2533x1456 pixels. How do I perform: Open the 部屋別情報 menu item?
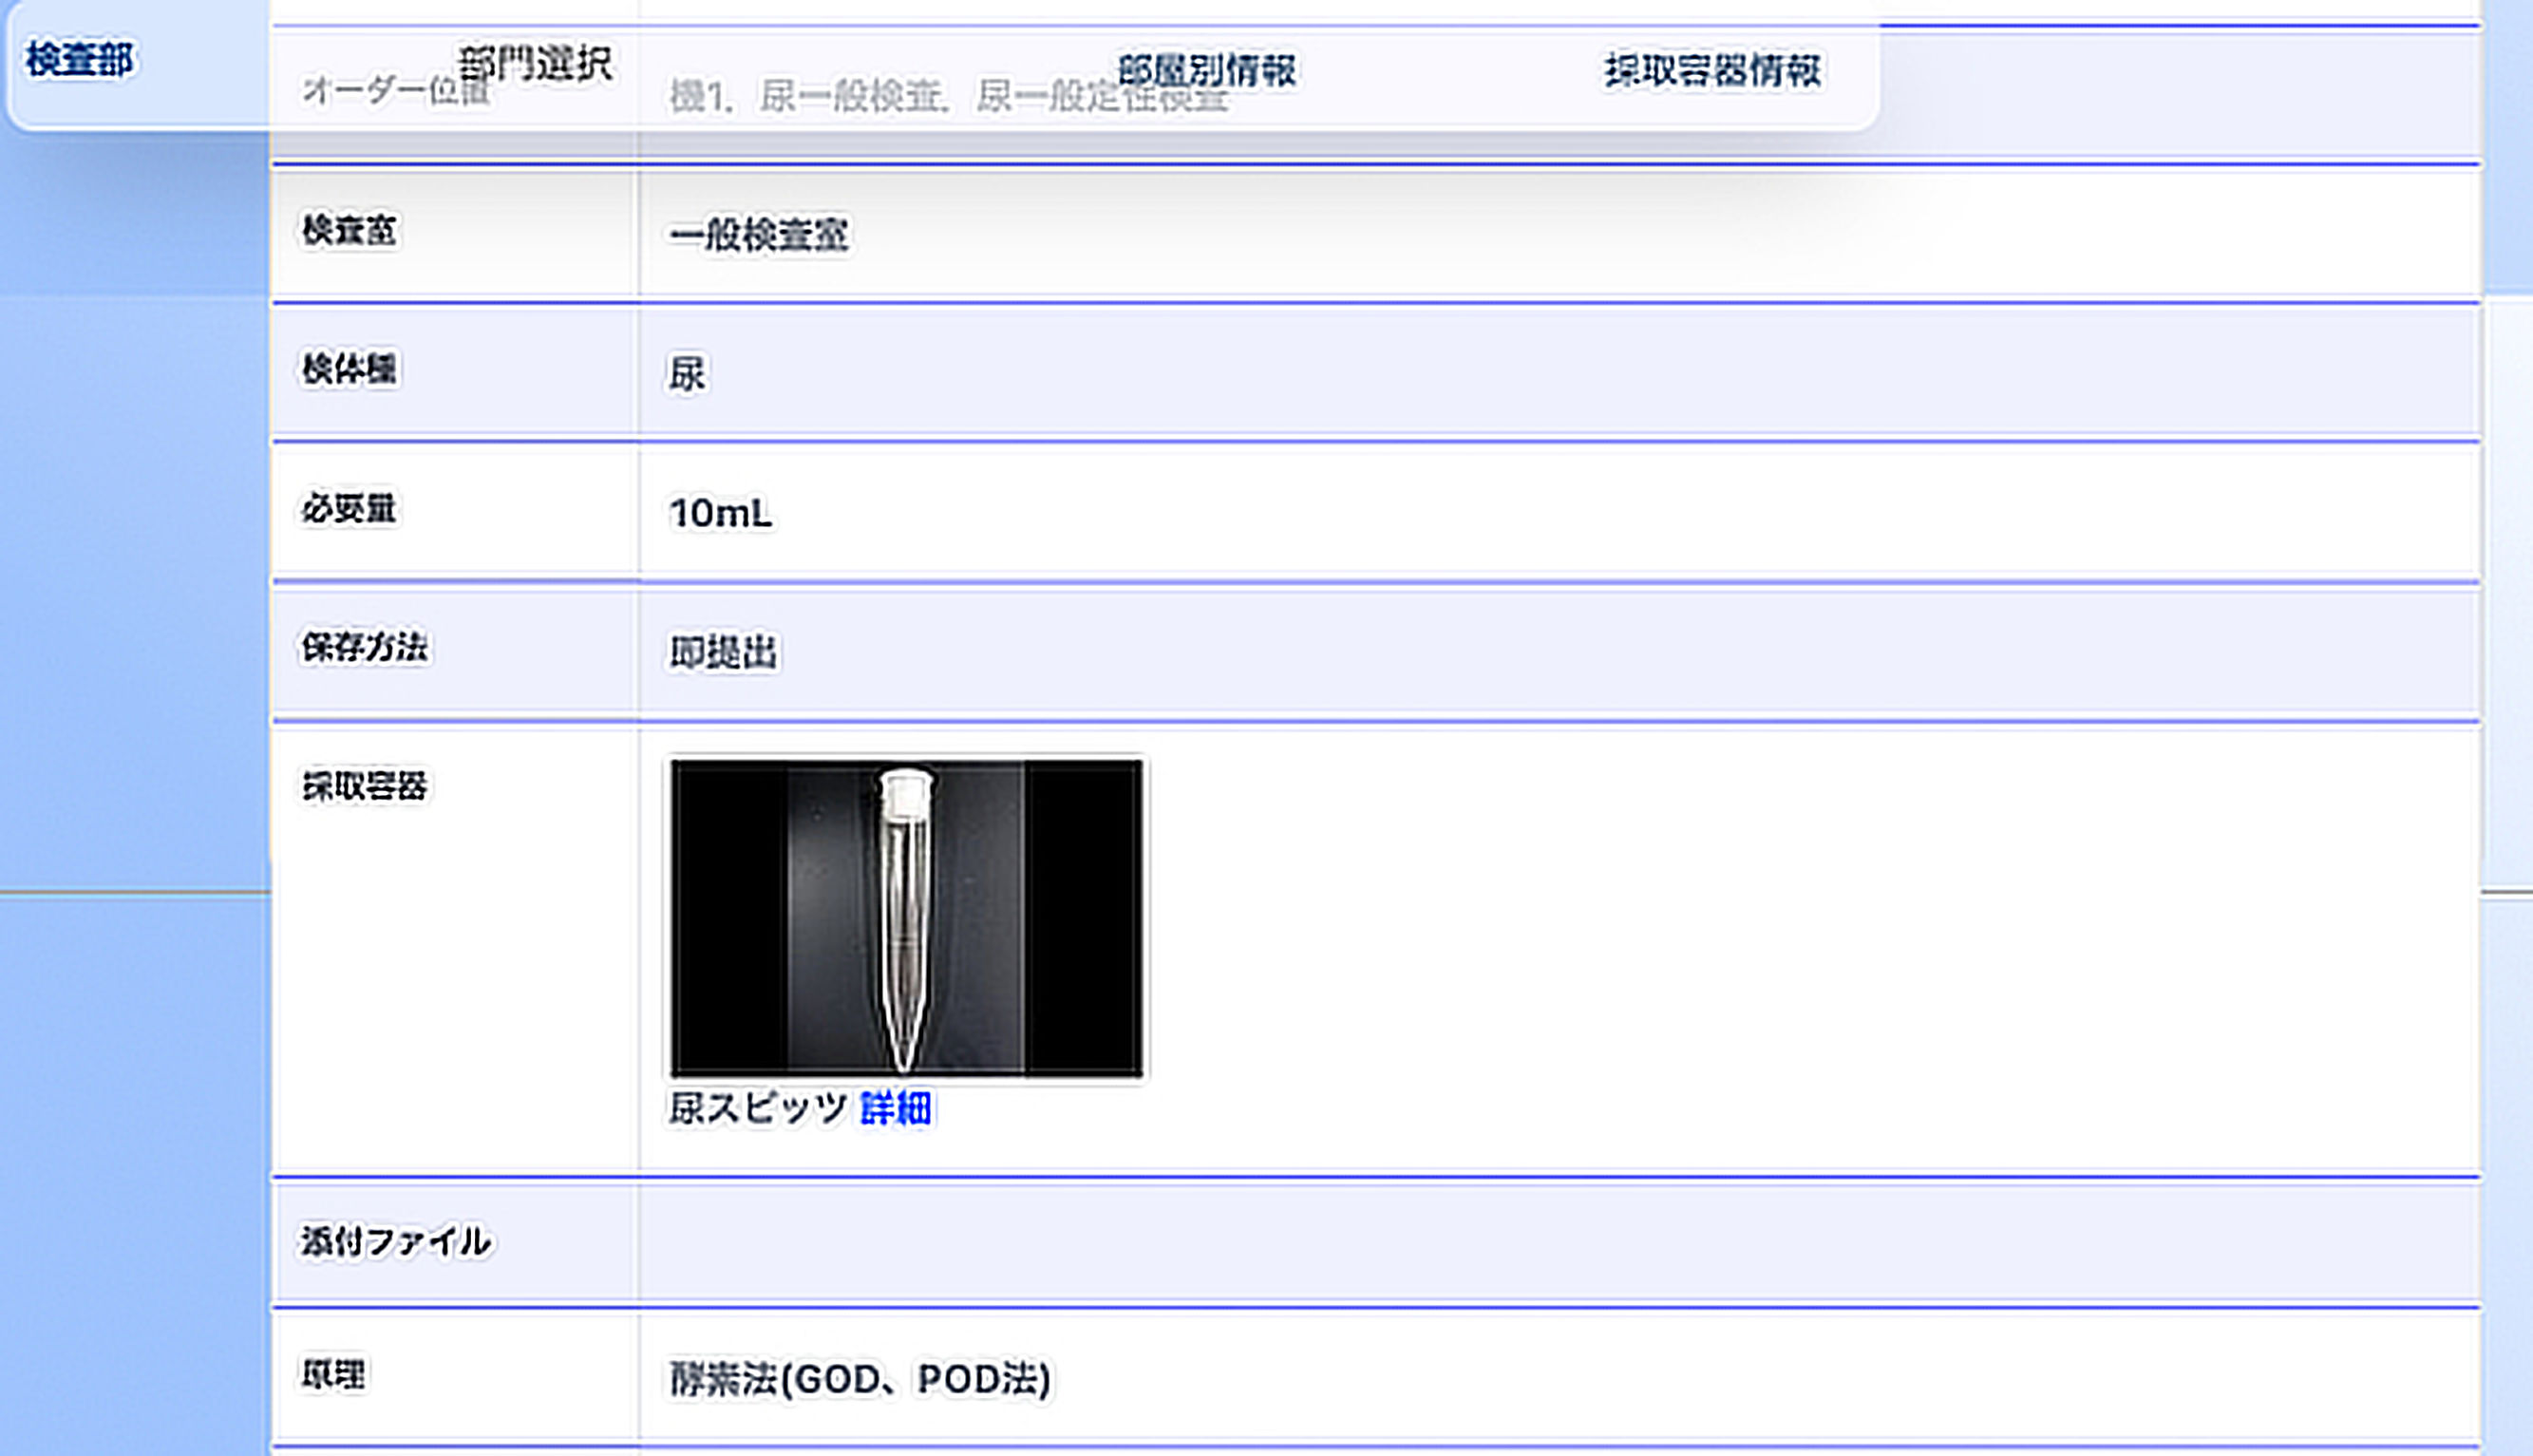point(1206,70)
